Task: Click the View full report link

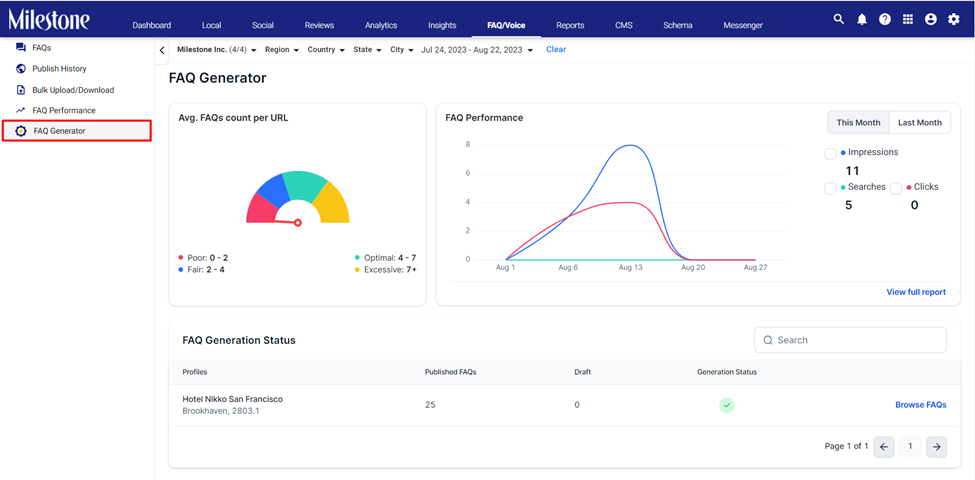Action: [916, 292]
